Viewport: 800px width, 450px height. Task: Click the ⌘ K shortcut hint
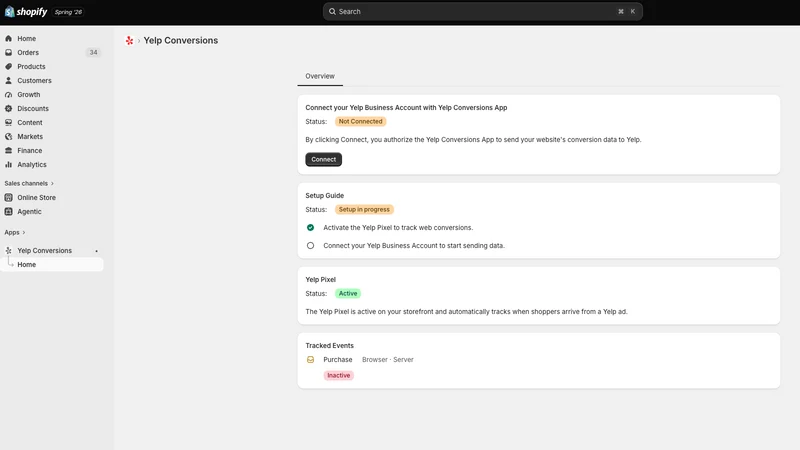[x=627, y=11]
